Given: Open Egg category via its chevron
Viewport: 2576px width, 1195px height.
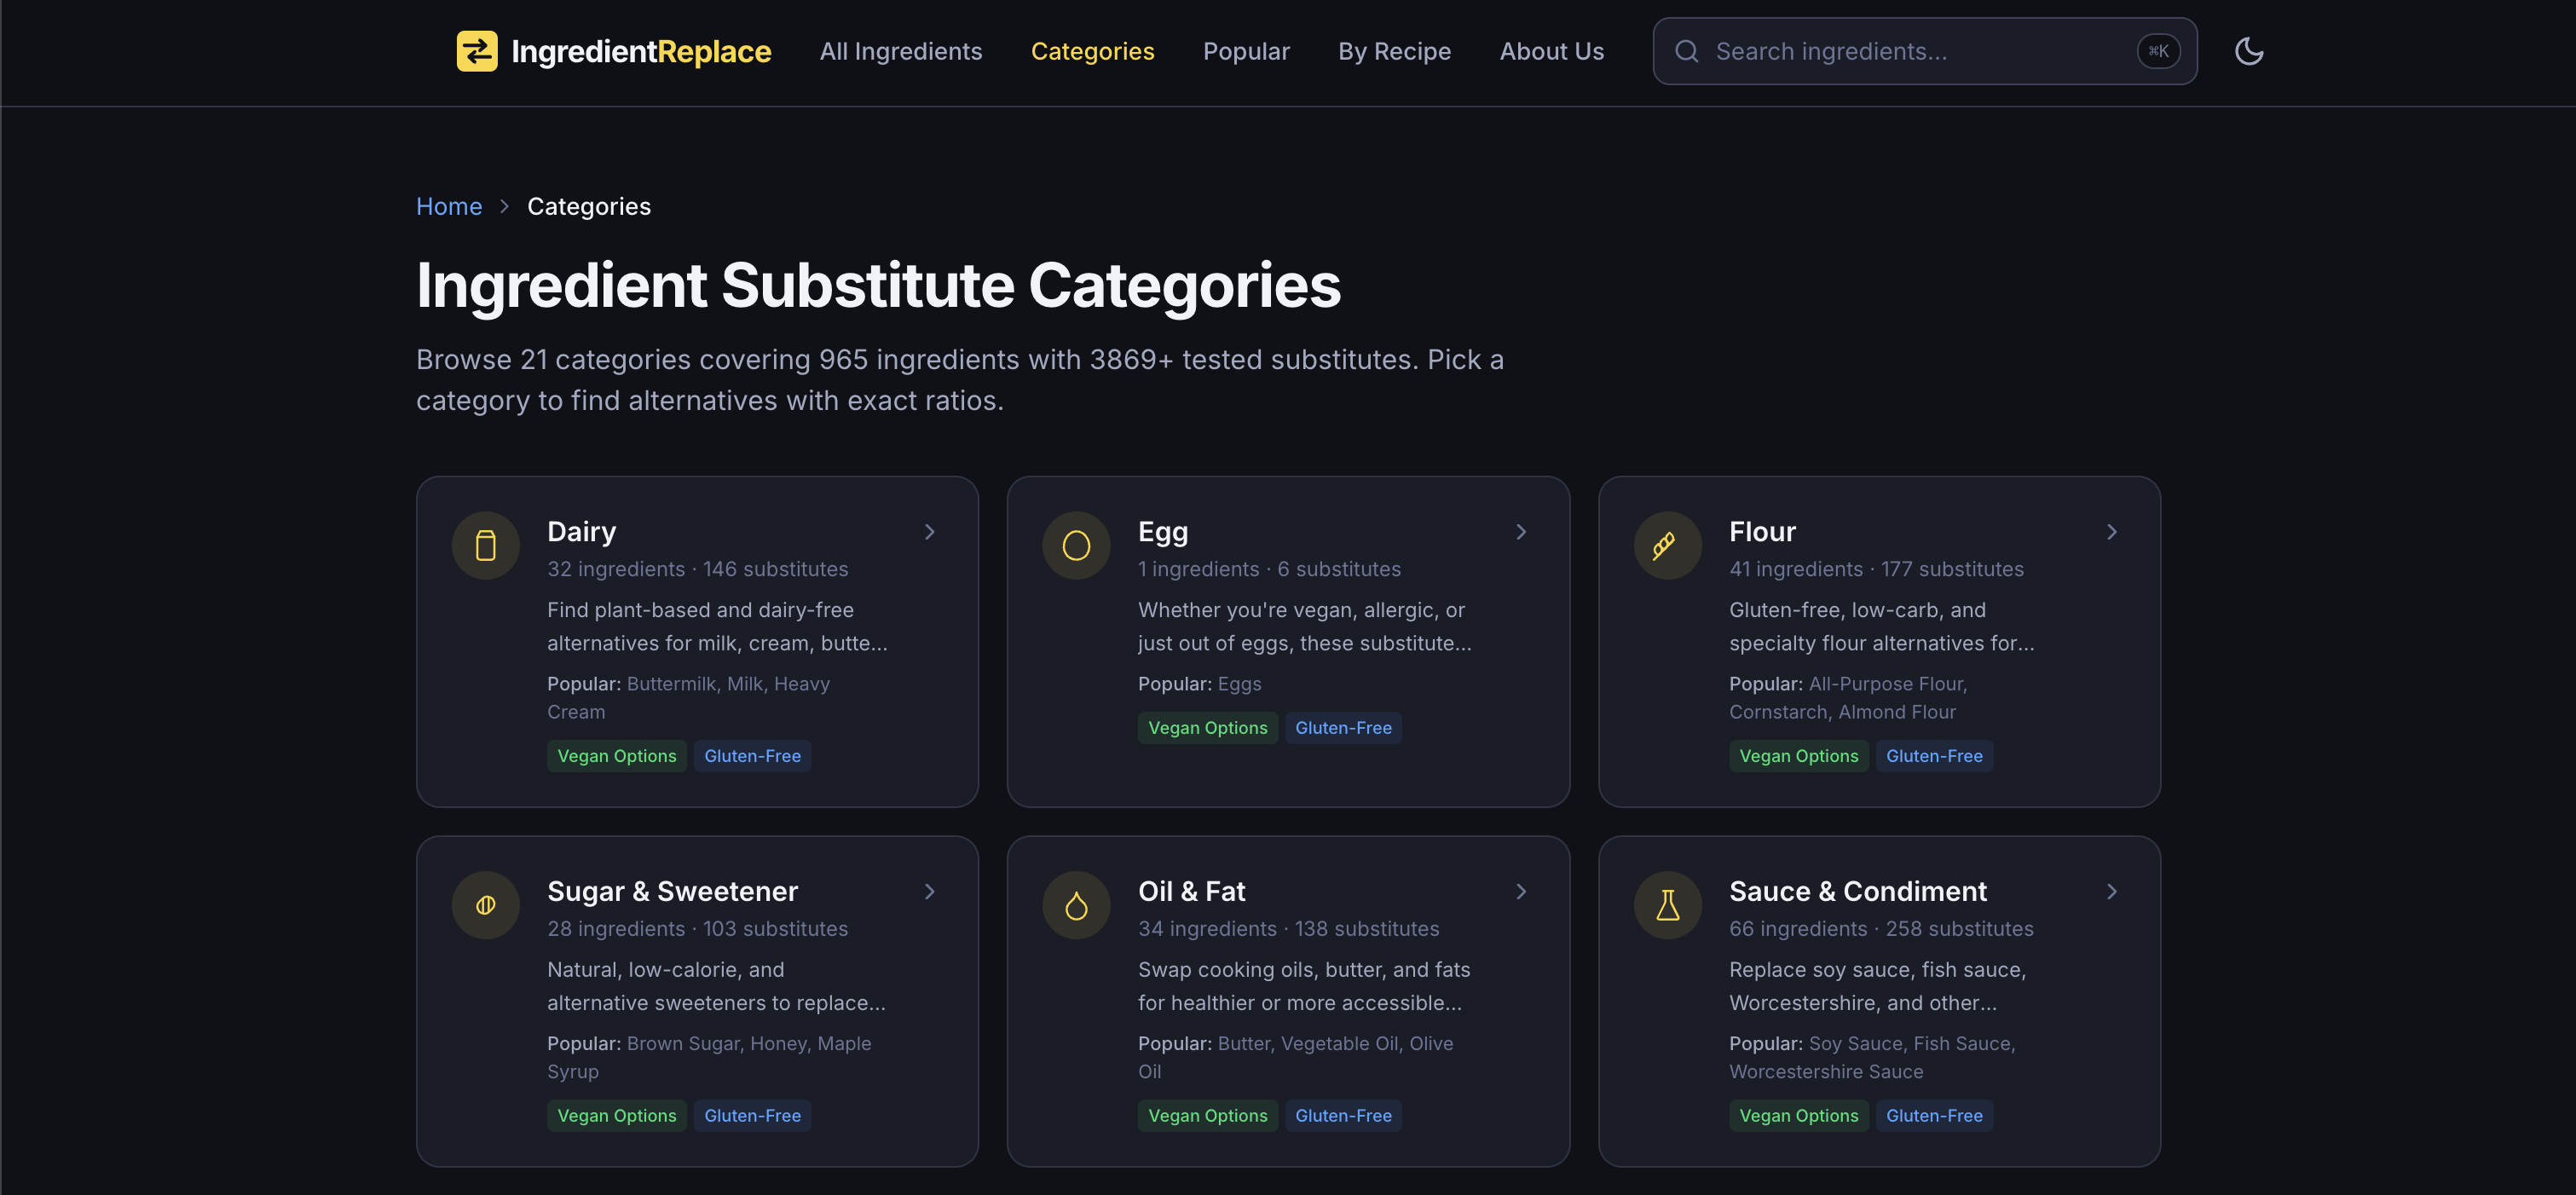Looking at the screenshot, I should pyautogui.click(x=1521, y=532).
